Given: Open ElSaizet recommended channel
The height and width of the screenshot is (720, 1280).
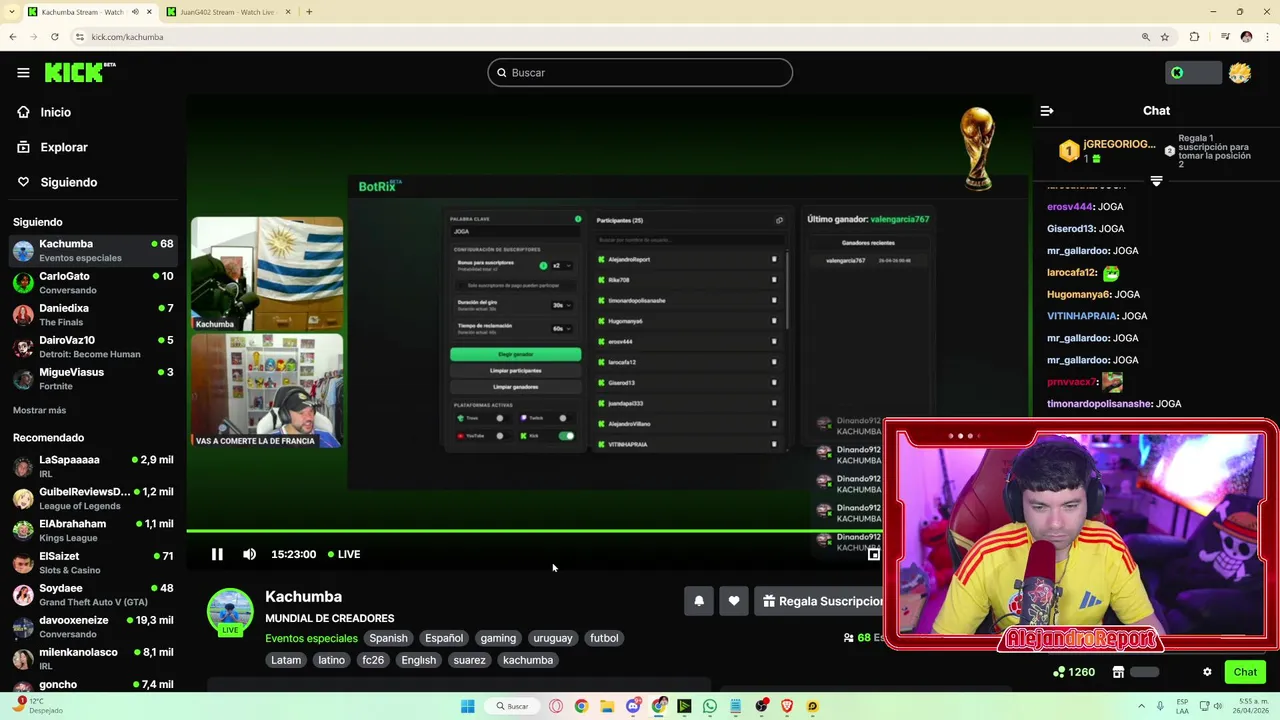Looking at the screenshot, I should pos(93,562).
